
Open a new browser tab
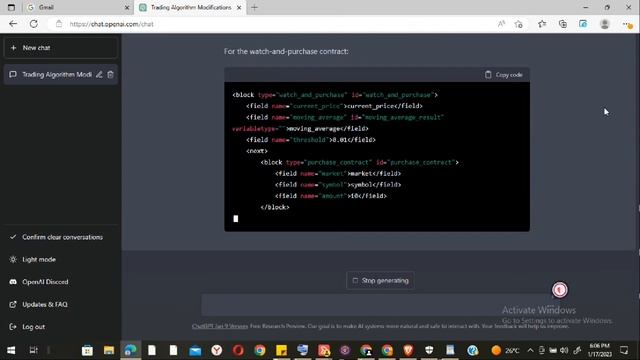point(254,7)
